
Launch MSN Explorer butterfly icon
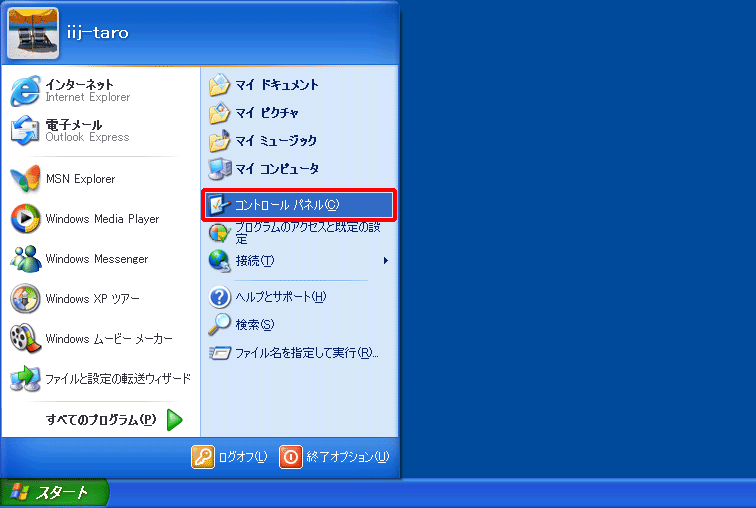25,179
